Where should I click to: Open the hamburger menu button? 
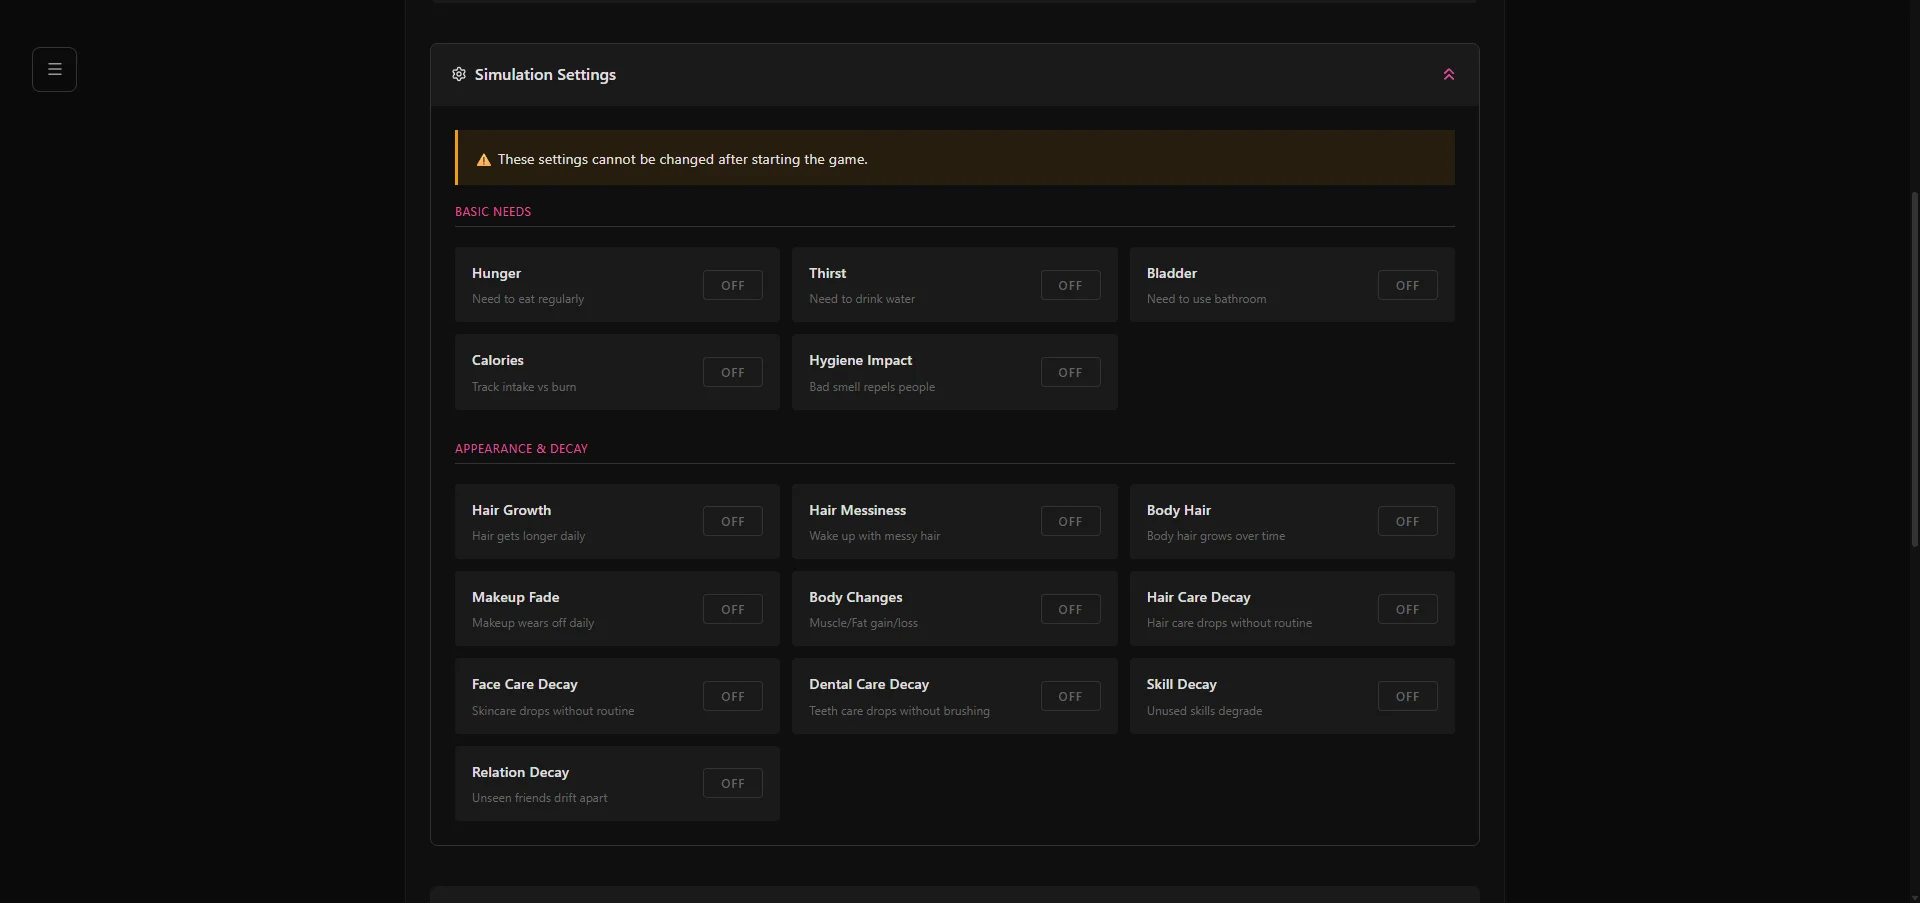click(x=54, y=69)
